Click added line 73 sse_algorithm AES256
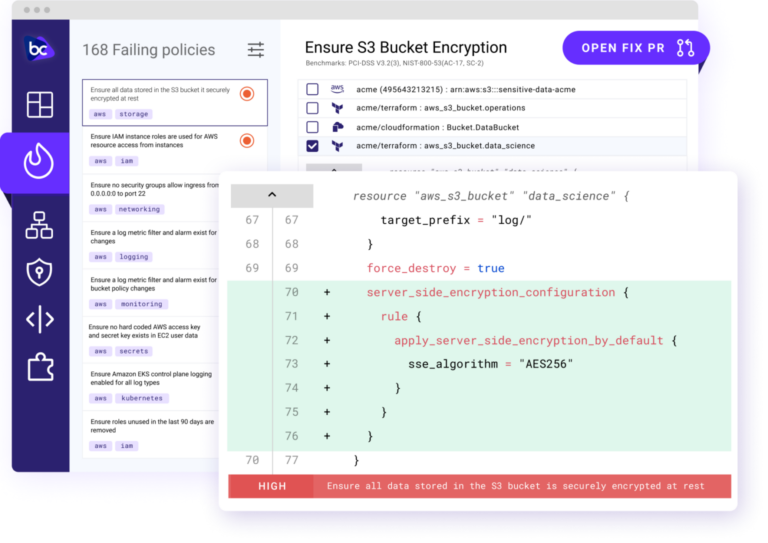Screen dimensions: 768x543 pyautogui.click(x=479, y=364)
